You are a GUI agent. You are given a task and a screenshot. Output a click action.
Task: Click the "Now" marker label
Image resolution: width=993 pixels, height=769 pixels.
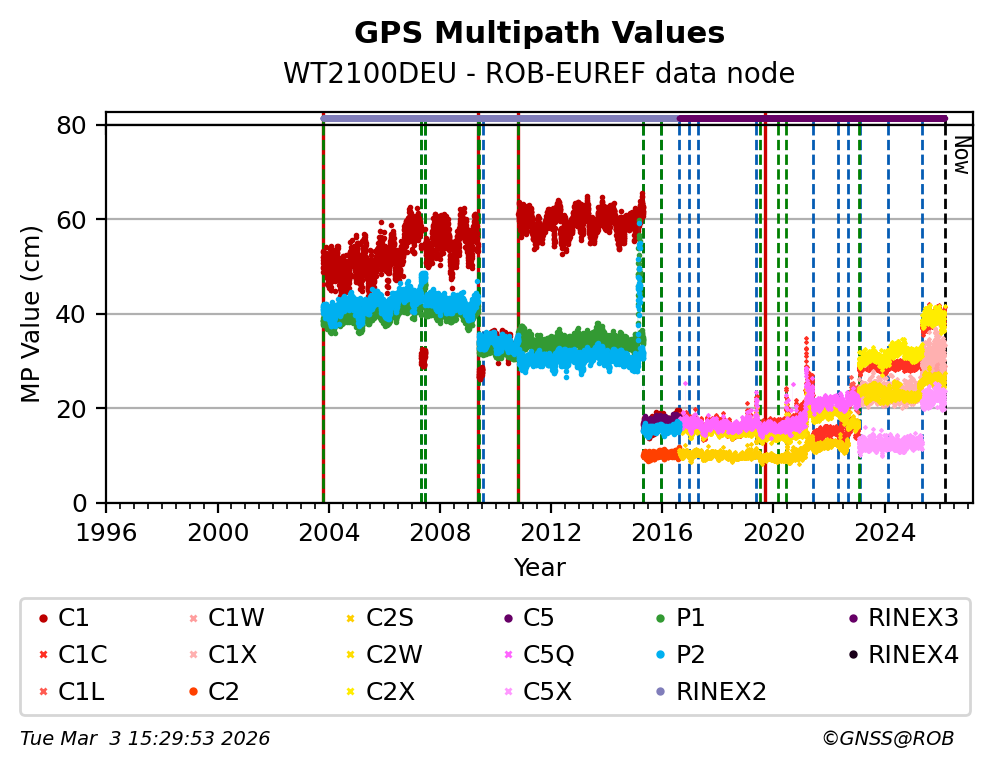point(960,155)
